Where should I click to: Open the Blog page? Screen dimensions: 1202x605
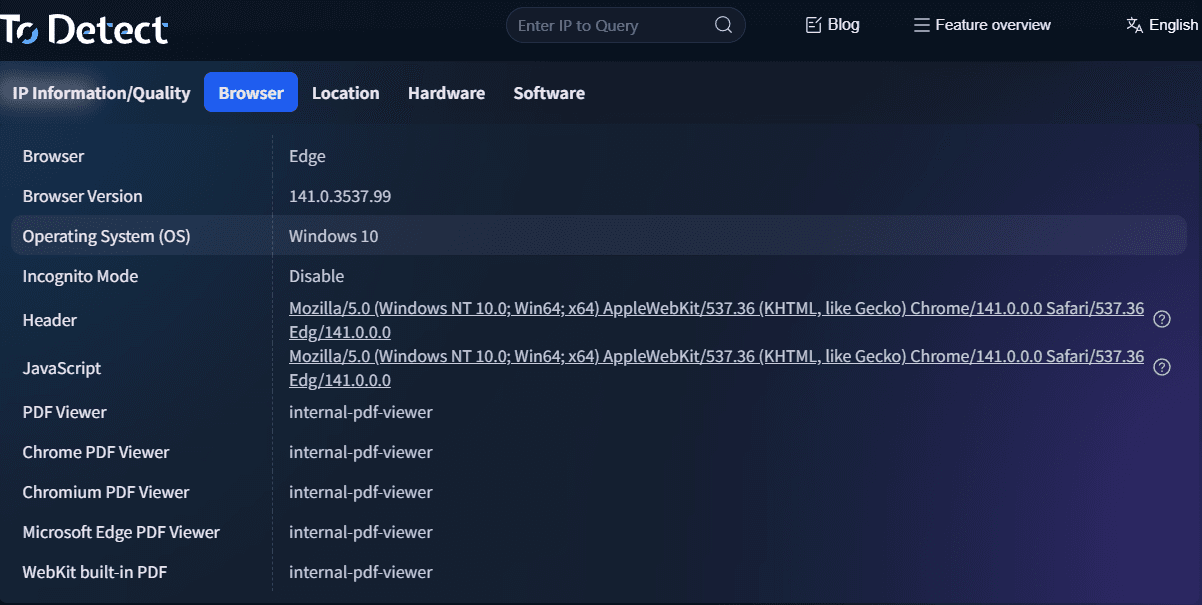pyautogui.click(x=832, y=25)
